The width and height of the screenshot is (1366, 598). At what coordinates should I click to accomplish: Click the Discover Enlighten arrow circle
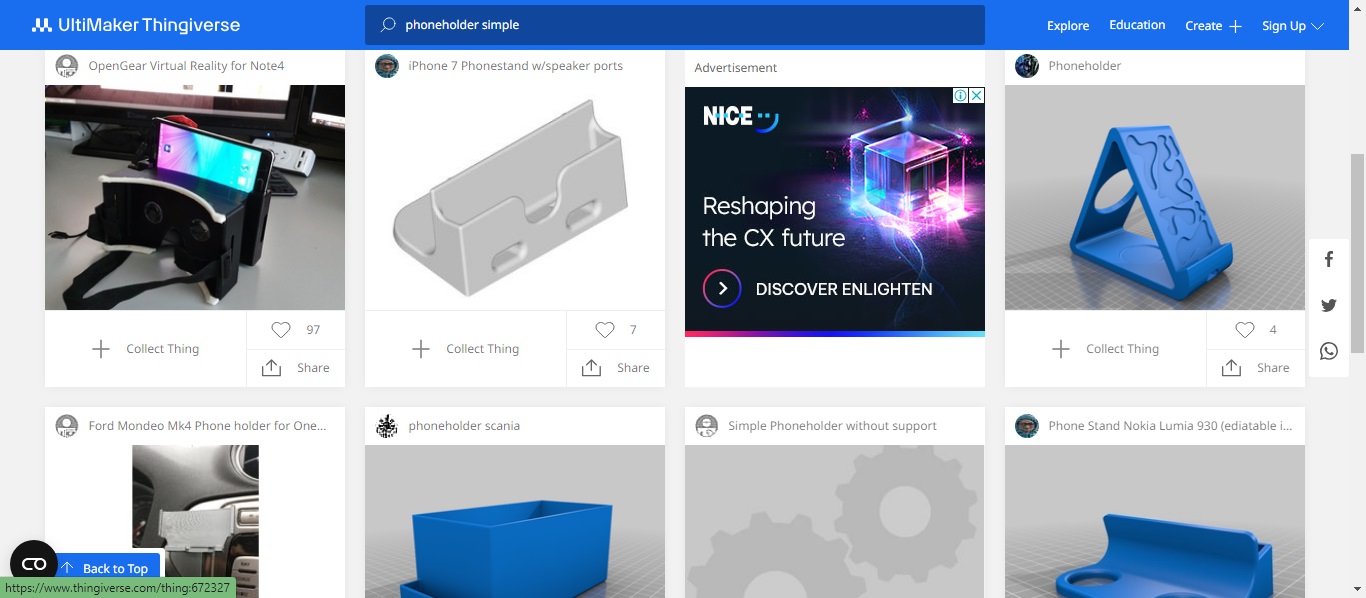pyautogui.click(x=722, y=289)
